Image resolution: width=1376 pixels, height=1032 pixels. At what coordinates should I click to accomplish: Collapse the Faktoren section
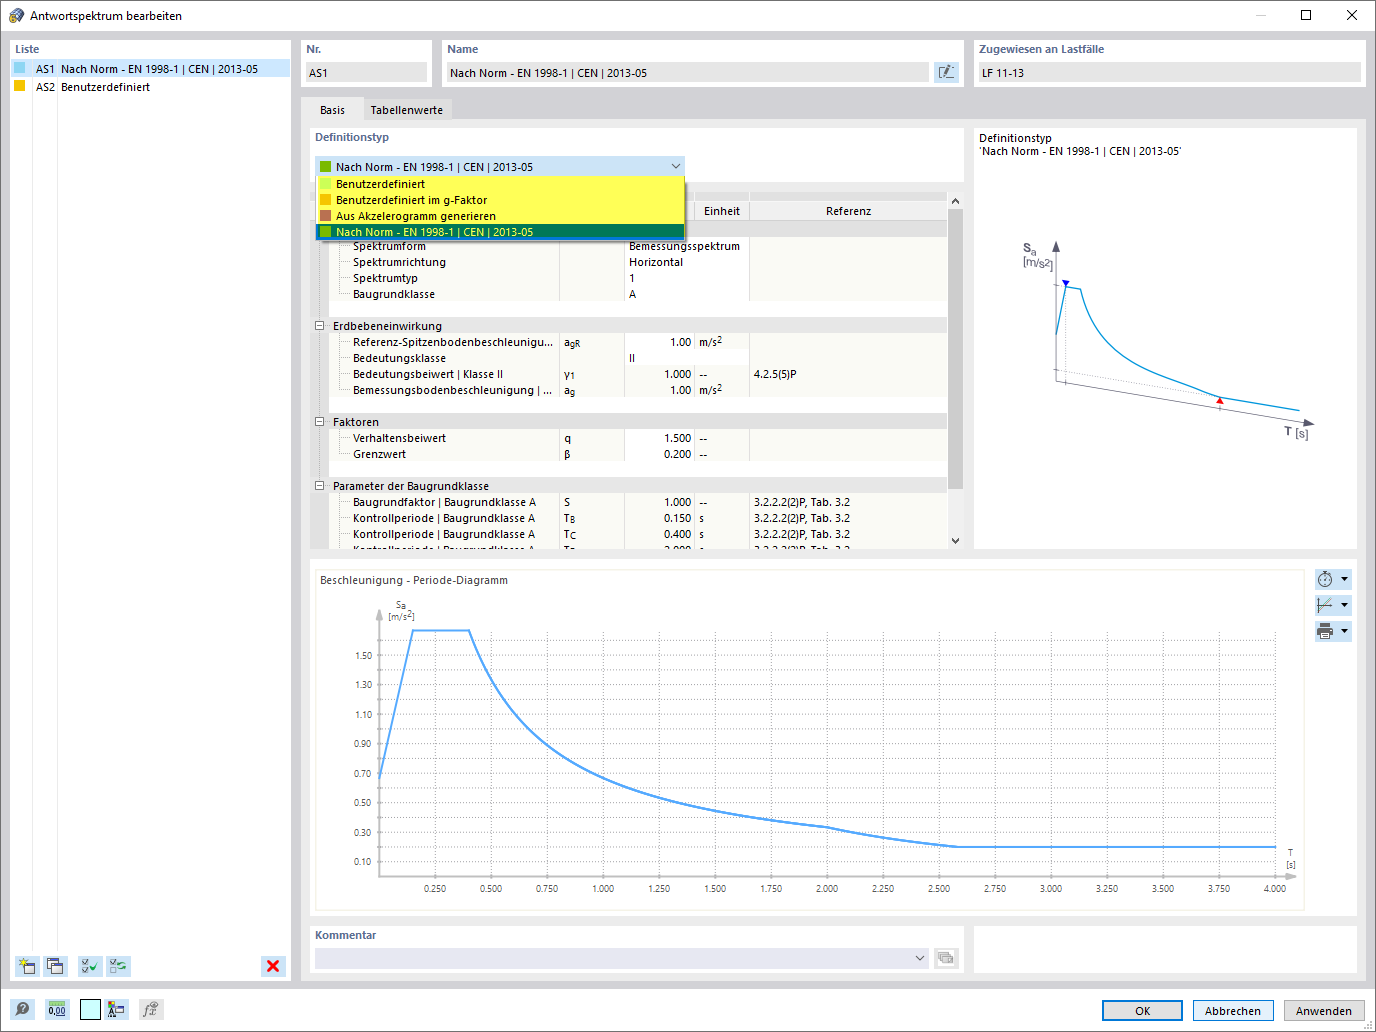point(320,422)
